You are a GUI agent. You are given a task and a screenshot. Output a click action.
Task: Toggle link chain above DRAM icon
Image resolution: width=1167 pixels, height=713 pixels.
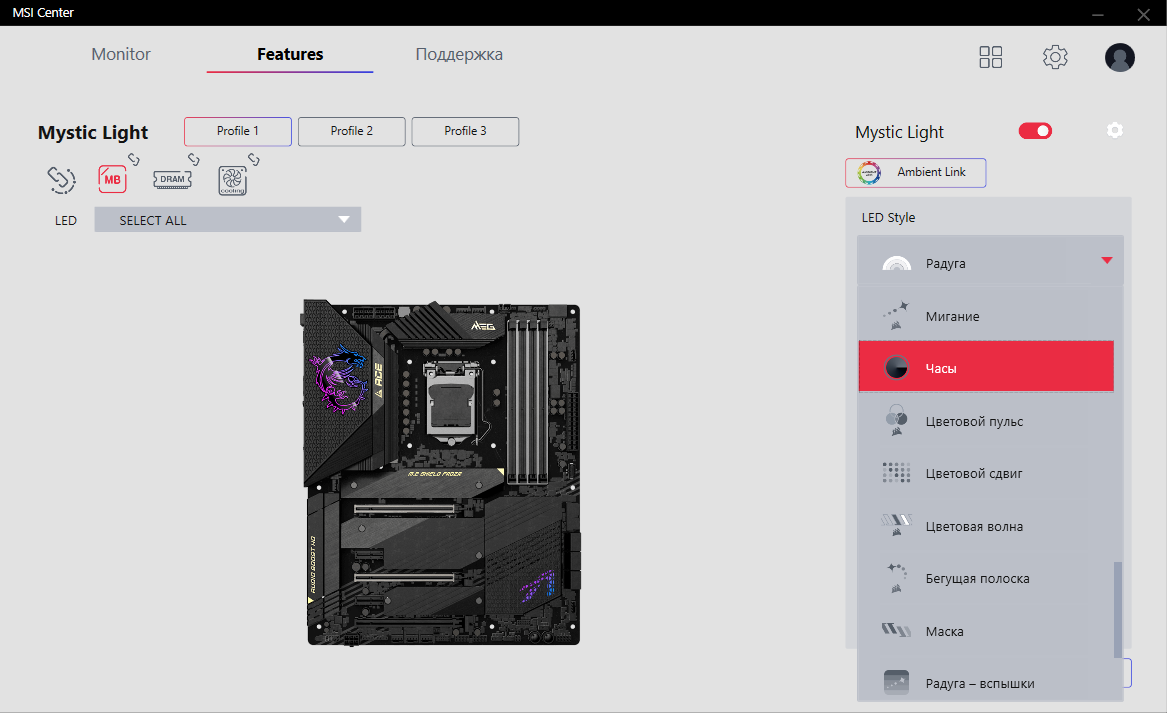pos(194,159)
